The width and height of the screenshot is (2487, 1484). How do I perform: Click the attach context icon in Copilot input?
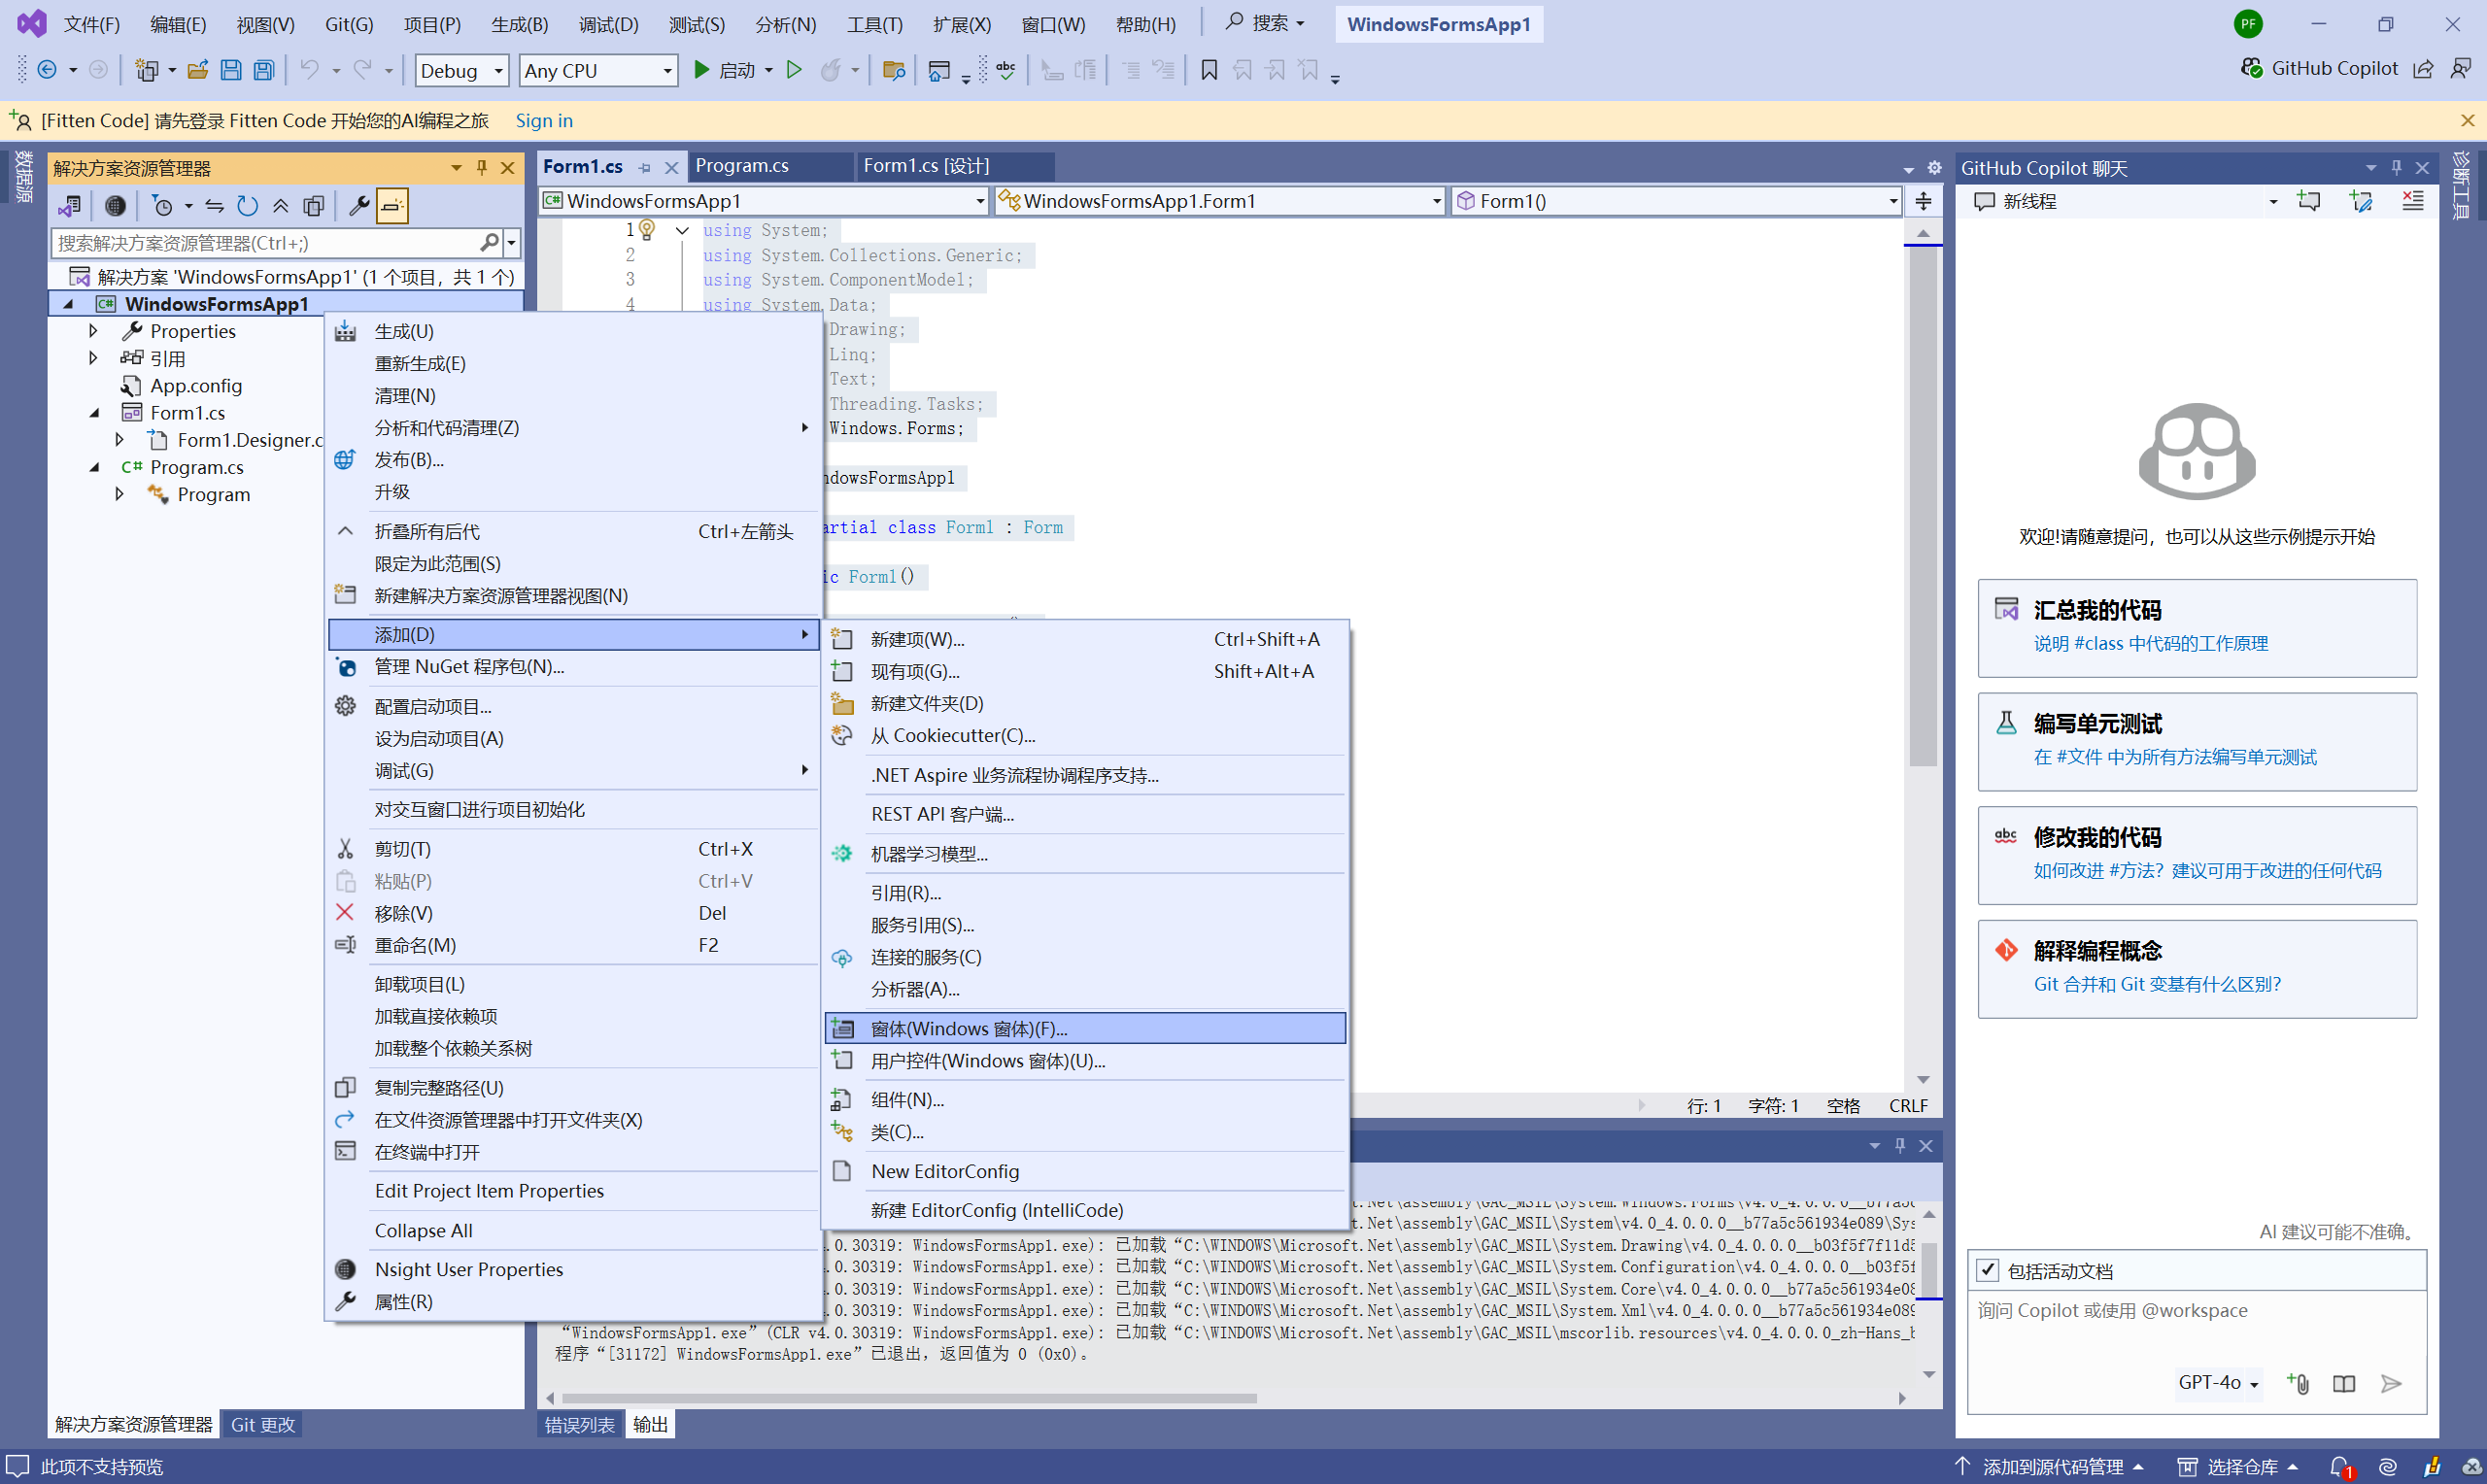click(x=2298, y=1383)
